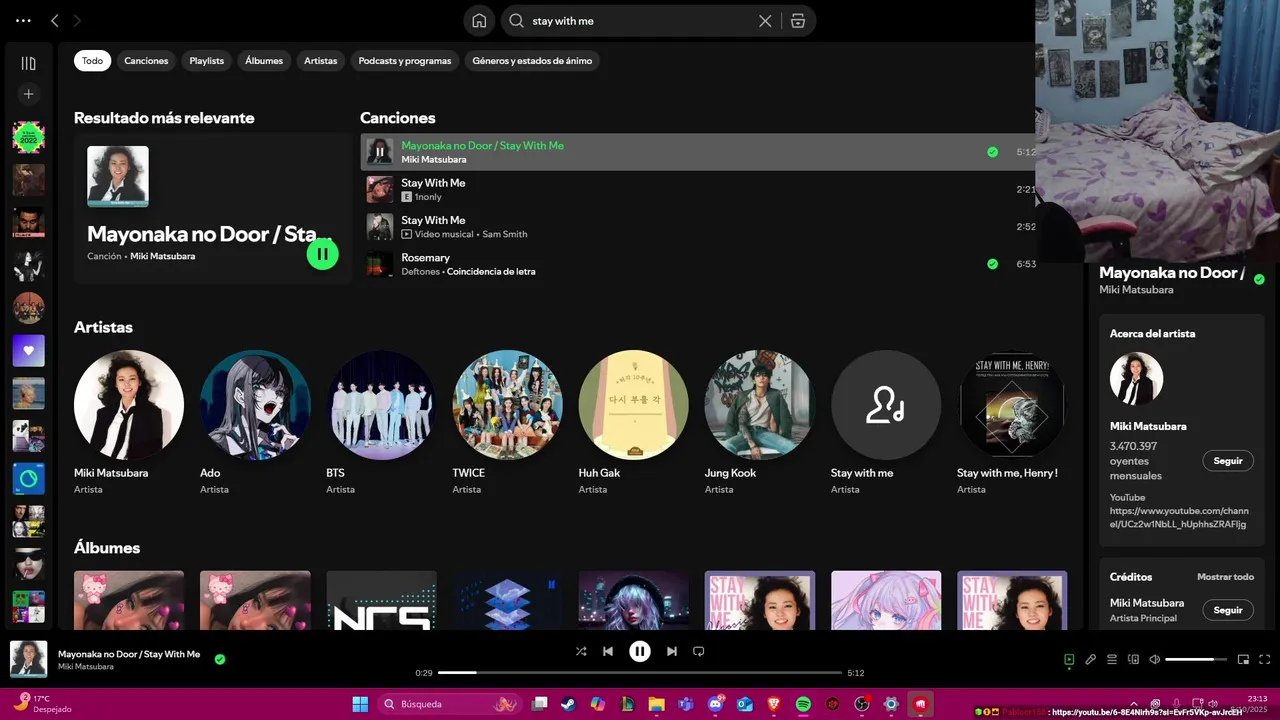Follow Miki Matsubara in Acerca del artista
Screen dimensions: 1280x720
point(1228,461)
